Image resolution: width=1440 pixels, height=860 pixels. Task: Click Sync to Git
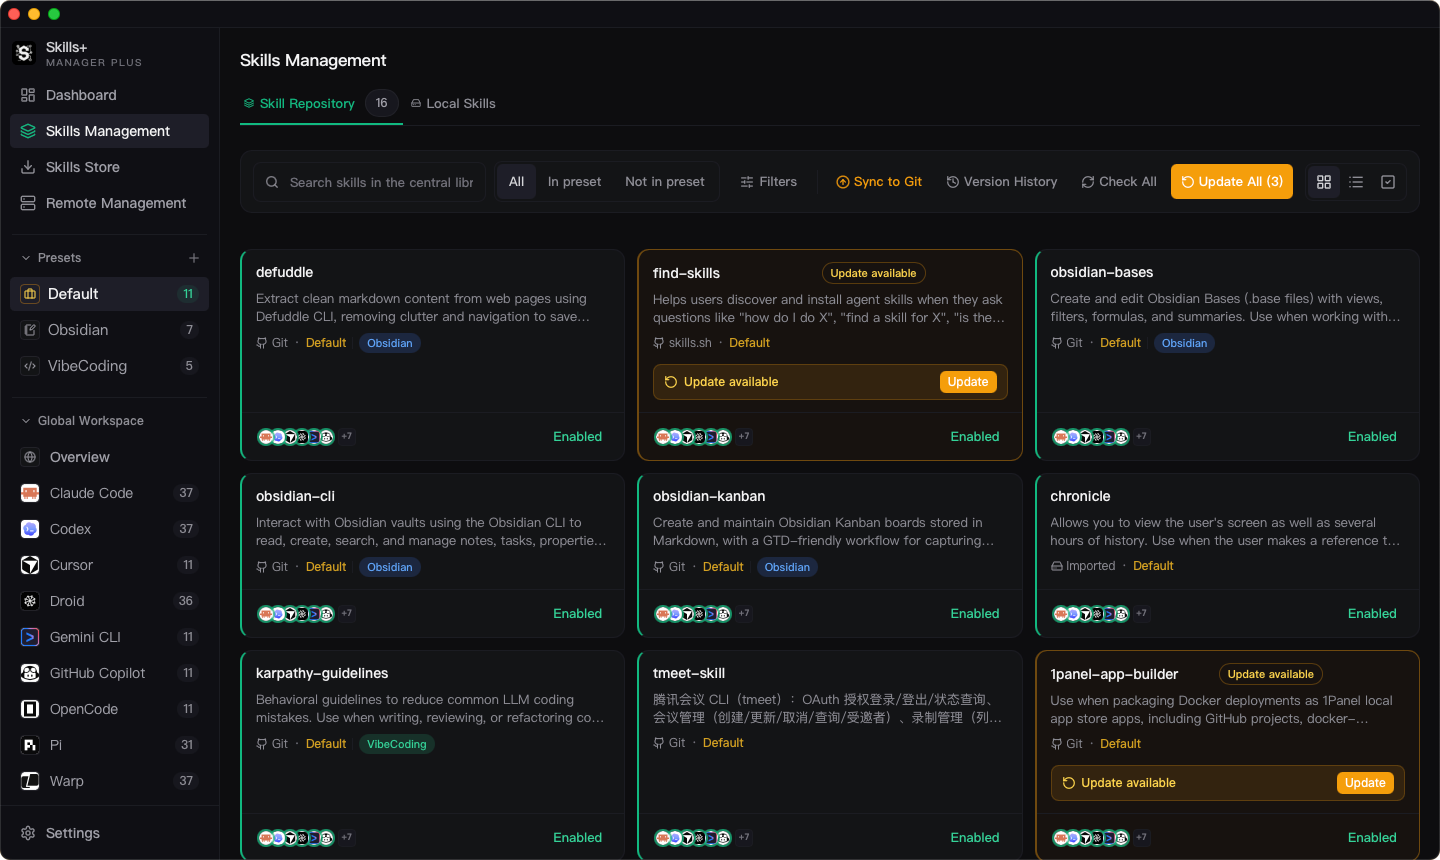pyautogui.click(x=879, y=182)
